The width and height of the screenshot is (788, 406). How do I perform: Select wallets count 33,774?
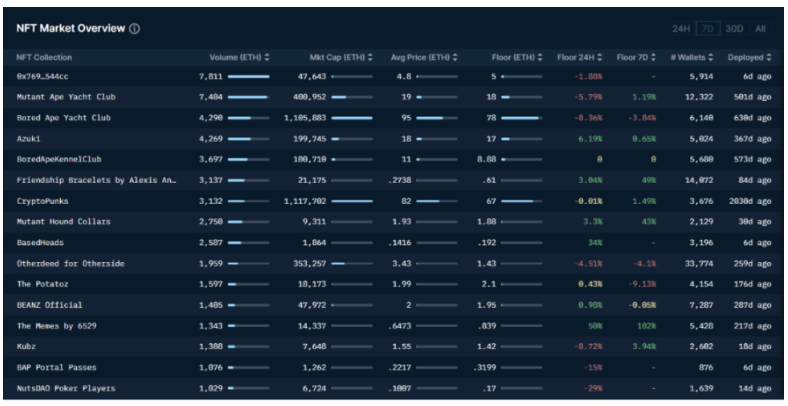[699, 263]
